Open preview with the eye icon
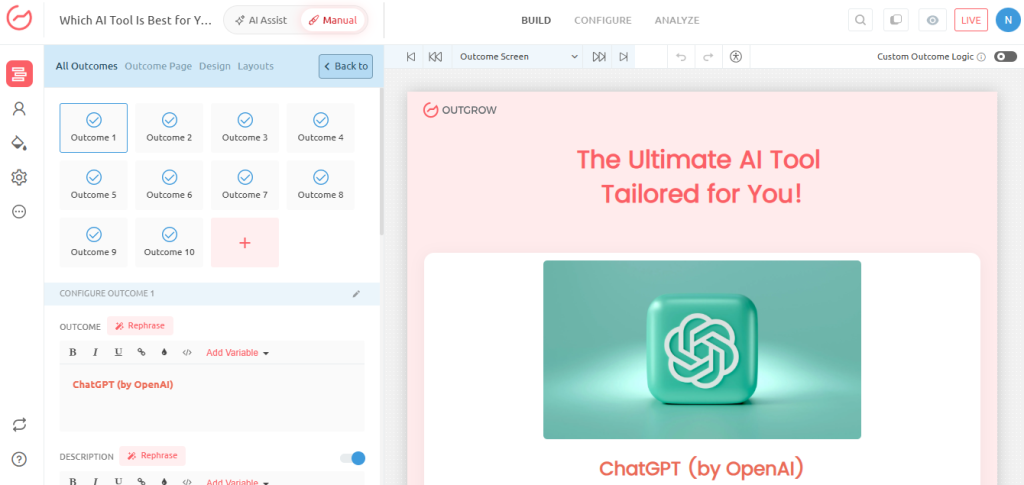 [932, 20]
